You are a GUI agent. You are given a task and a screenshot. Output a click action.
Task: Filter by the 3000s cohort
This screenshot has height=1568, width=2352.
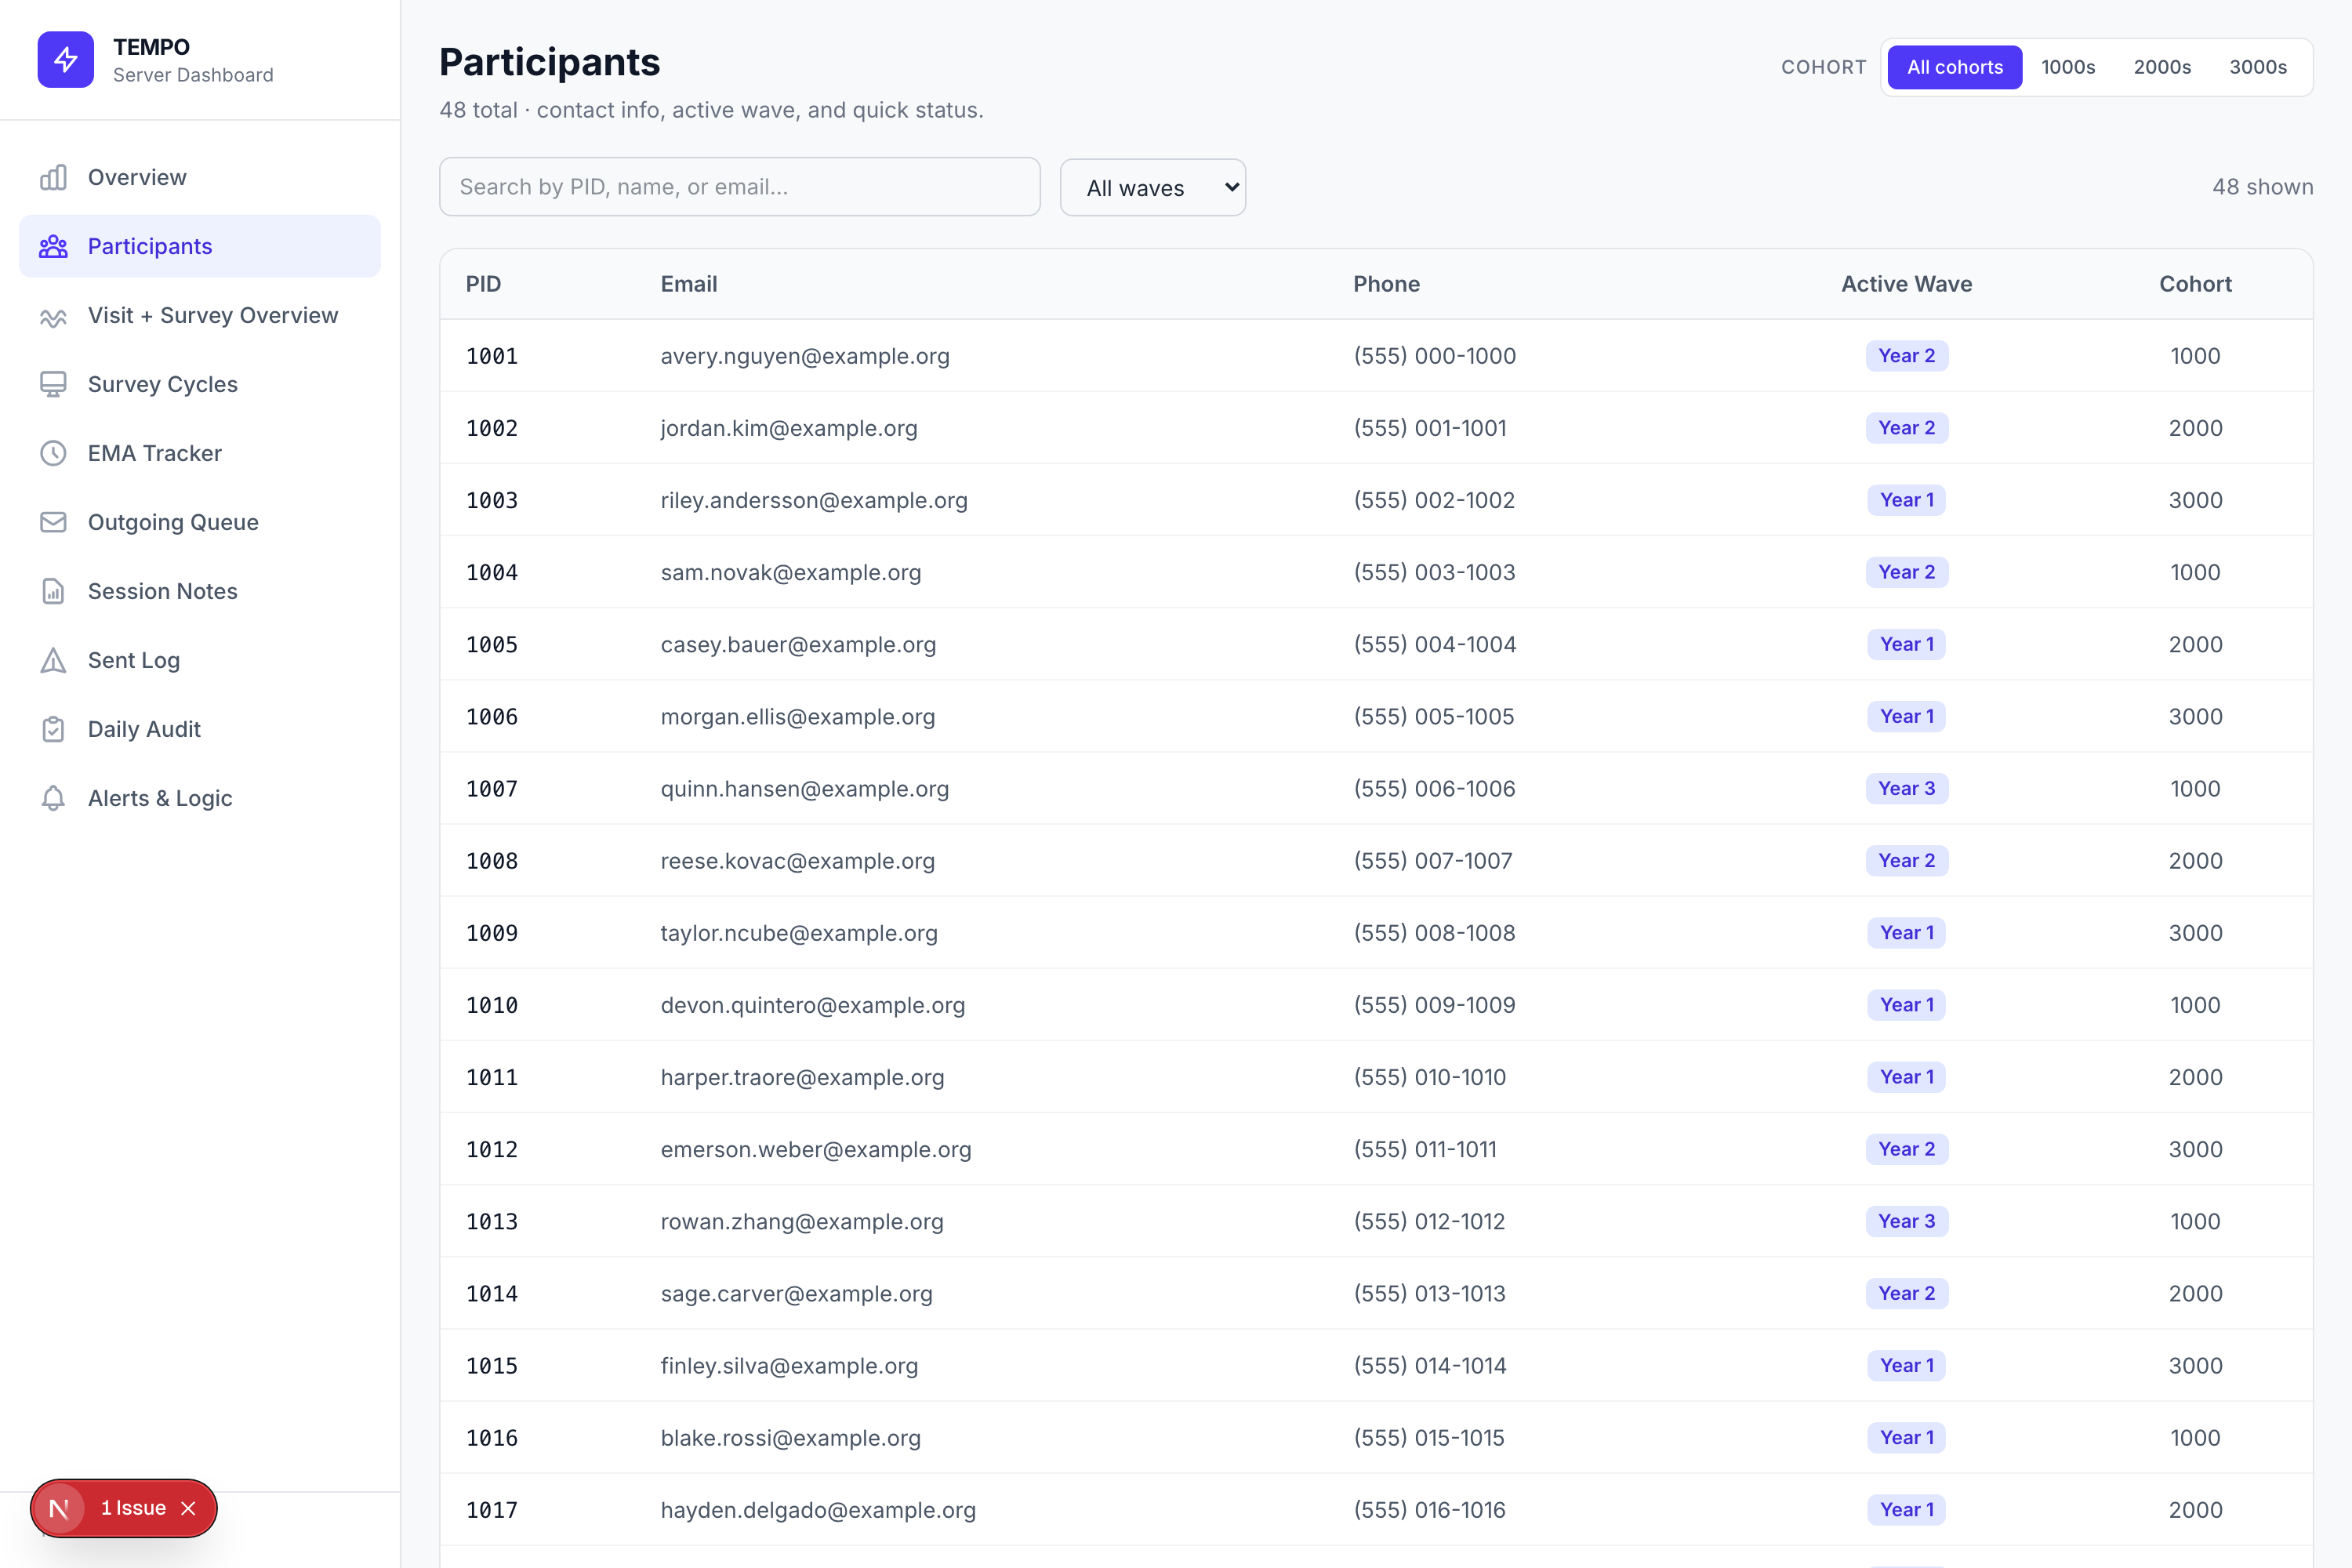point(2258,67)
